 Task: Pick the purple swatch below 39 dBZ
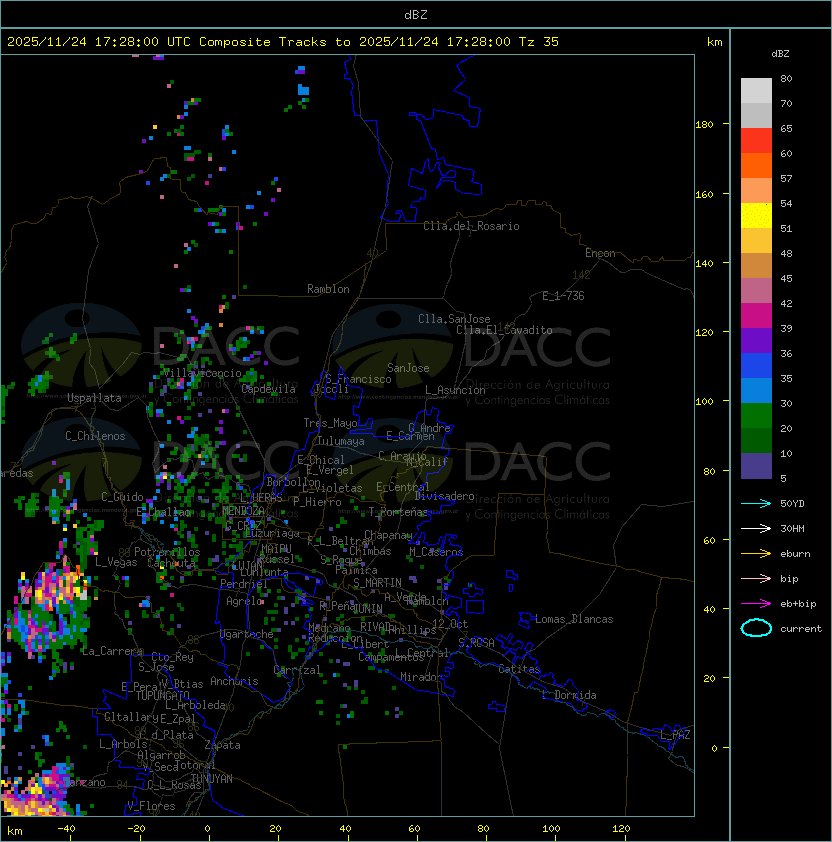click(x=756, y=340)
